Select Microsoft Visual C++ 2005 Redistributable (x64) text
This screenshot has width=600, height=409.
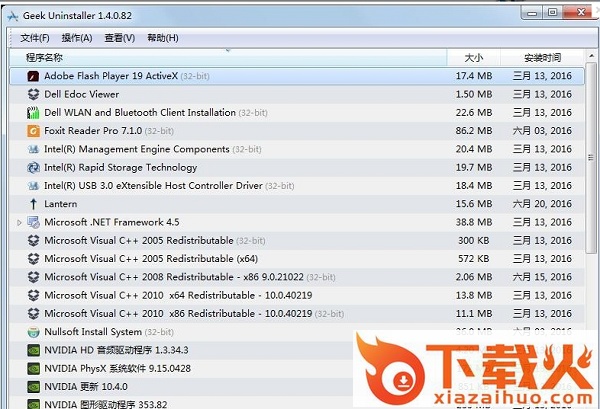click(151, 259)
